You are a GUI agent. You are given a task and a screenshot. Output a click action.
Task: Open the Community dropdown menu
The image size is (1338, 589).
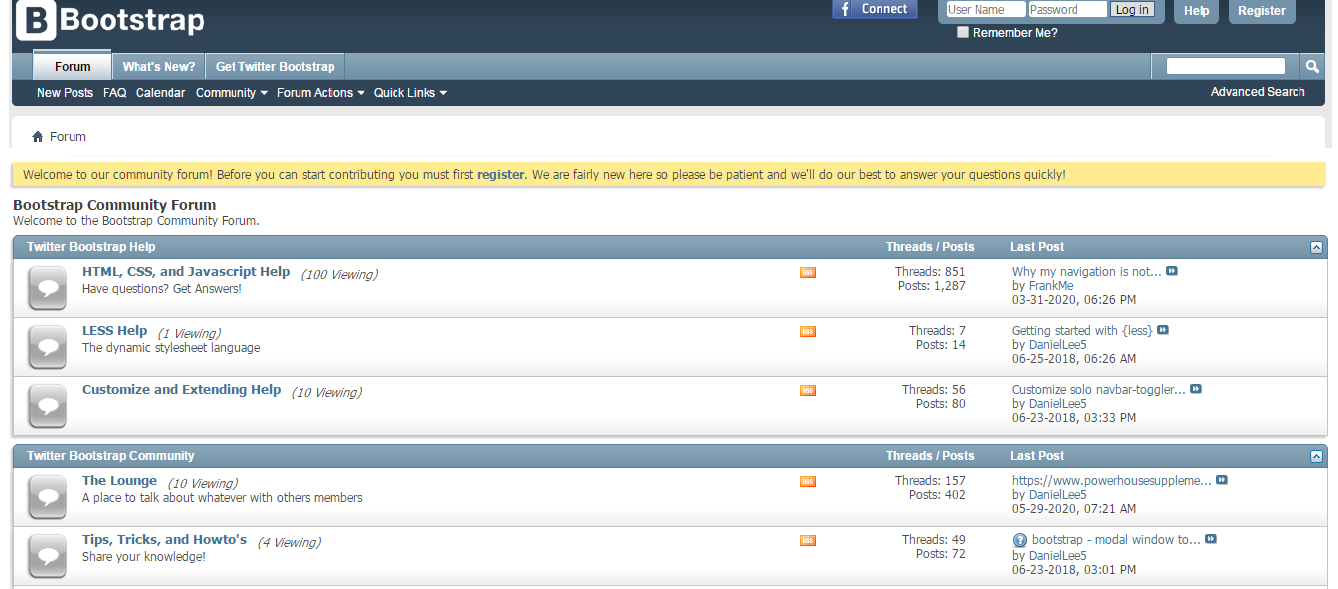[232, 92]
